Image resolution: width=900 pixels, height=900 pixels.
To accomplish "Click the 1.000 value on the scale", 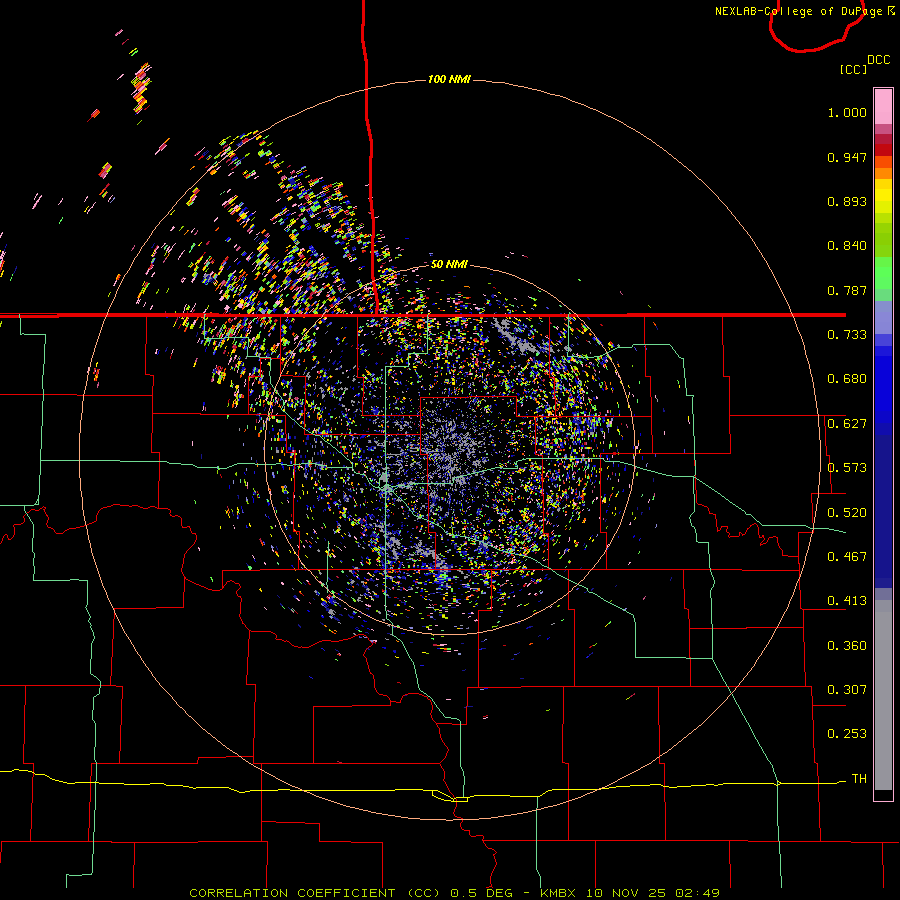I will 847,112.
